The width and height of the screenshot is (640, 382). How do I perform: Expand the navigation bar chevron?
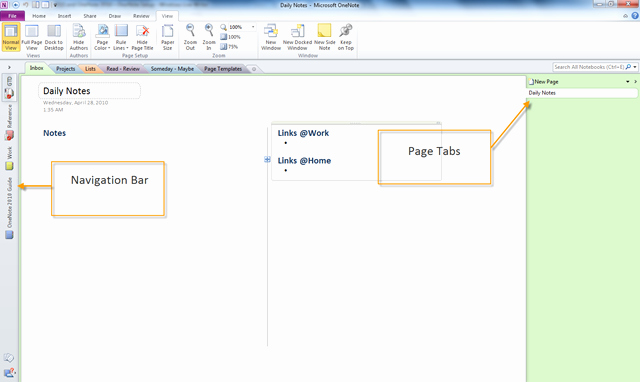tap(9, 67)
